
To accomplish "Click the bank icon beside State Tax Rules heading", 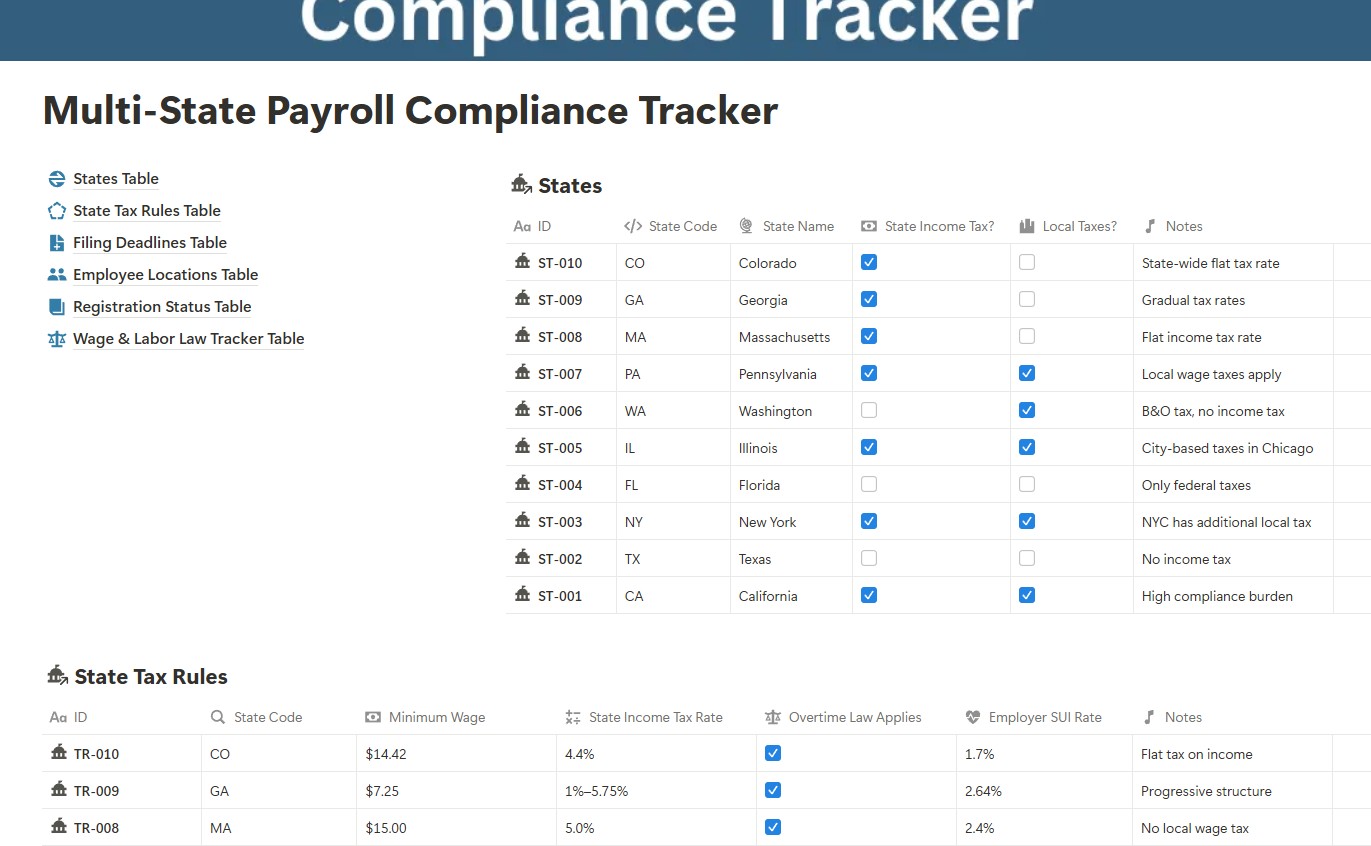I will click(x=57, y=676).
